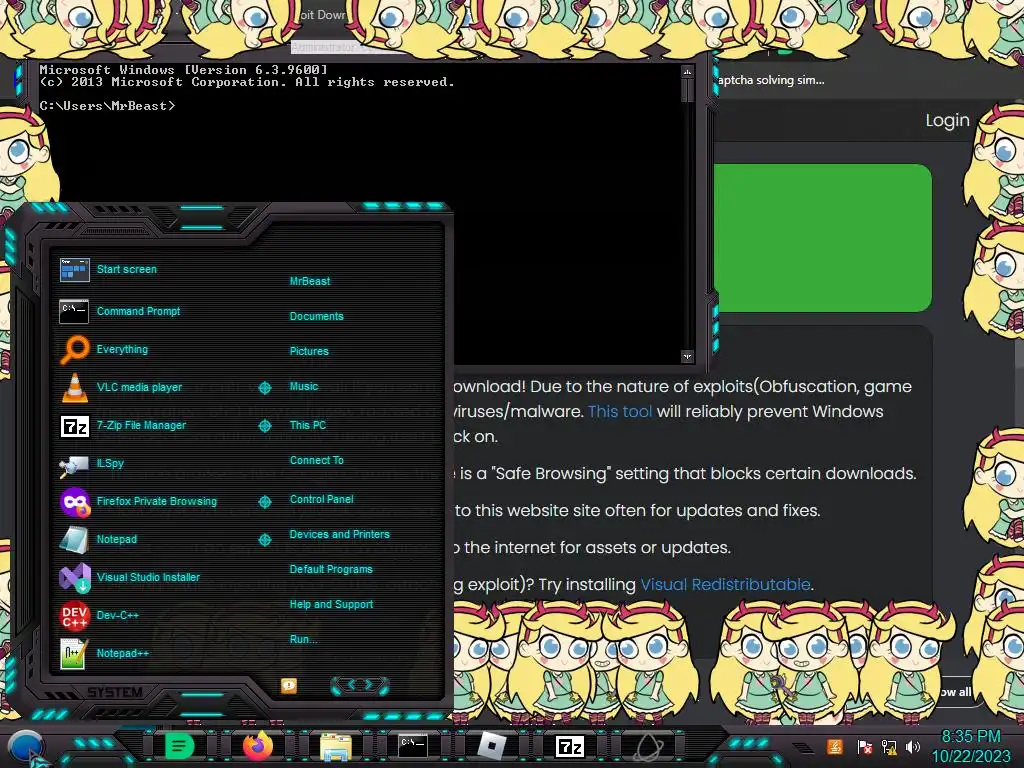Expand Firefox Private Browsing jump list arrow
Screen dimensions: 1024x768
264,502
